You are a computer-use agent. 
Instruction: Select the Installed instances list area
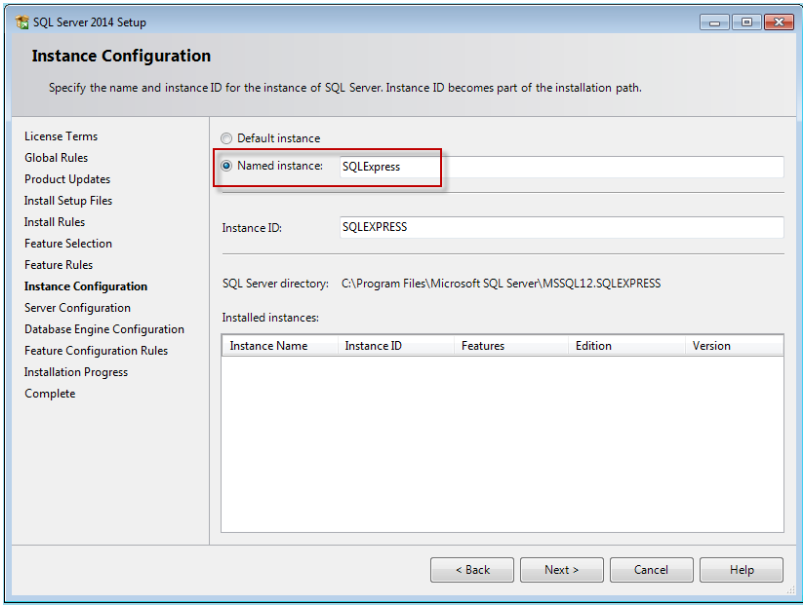[500, 430]
